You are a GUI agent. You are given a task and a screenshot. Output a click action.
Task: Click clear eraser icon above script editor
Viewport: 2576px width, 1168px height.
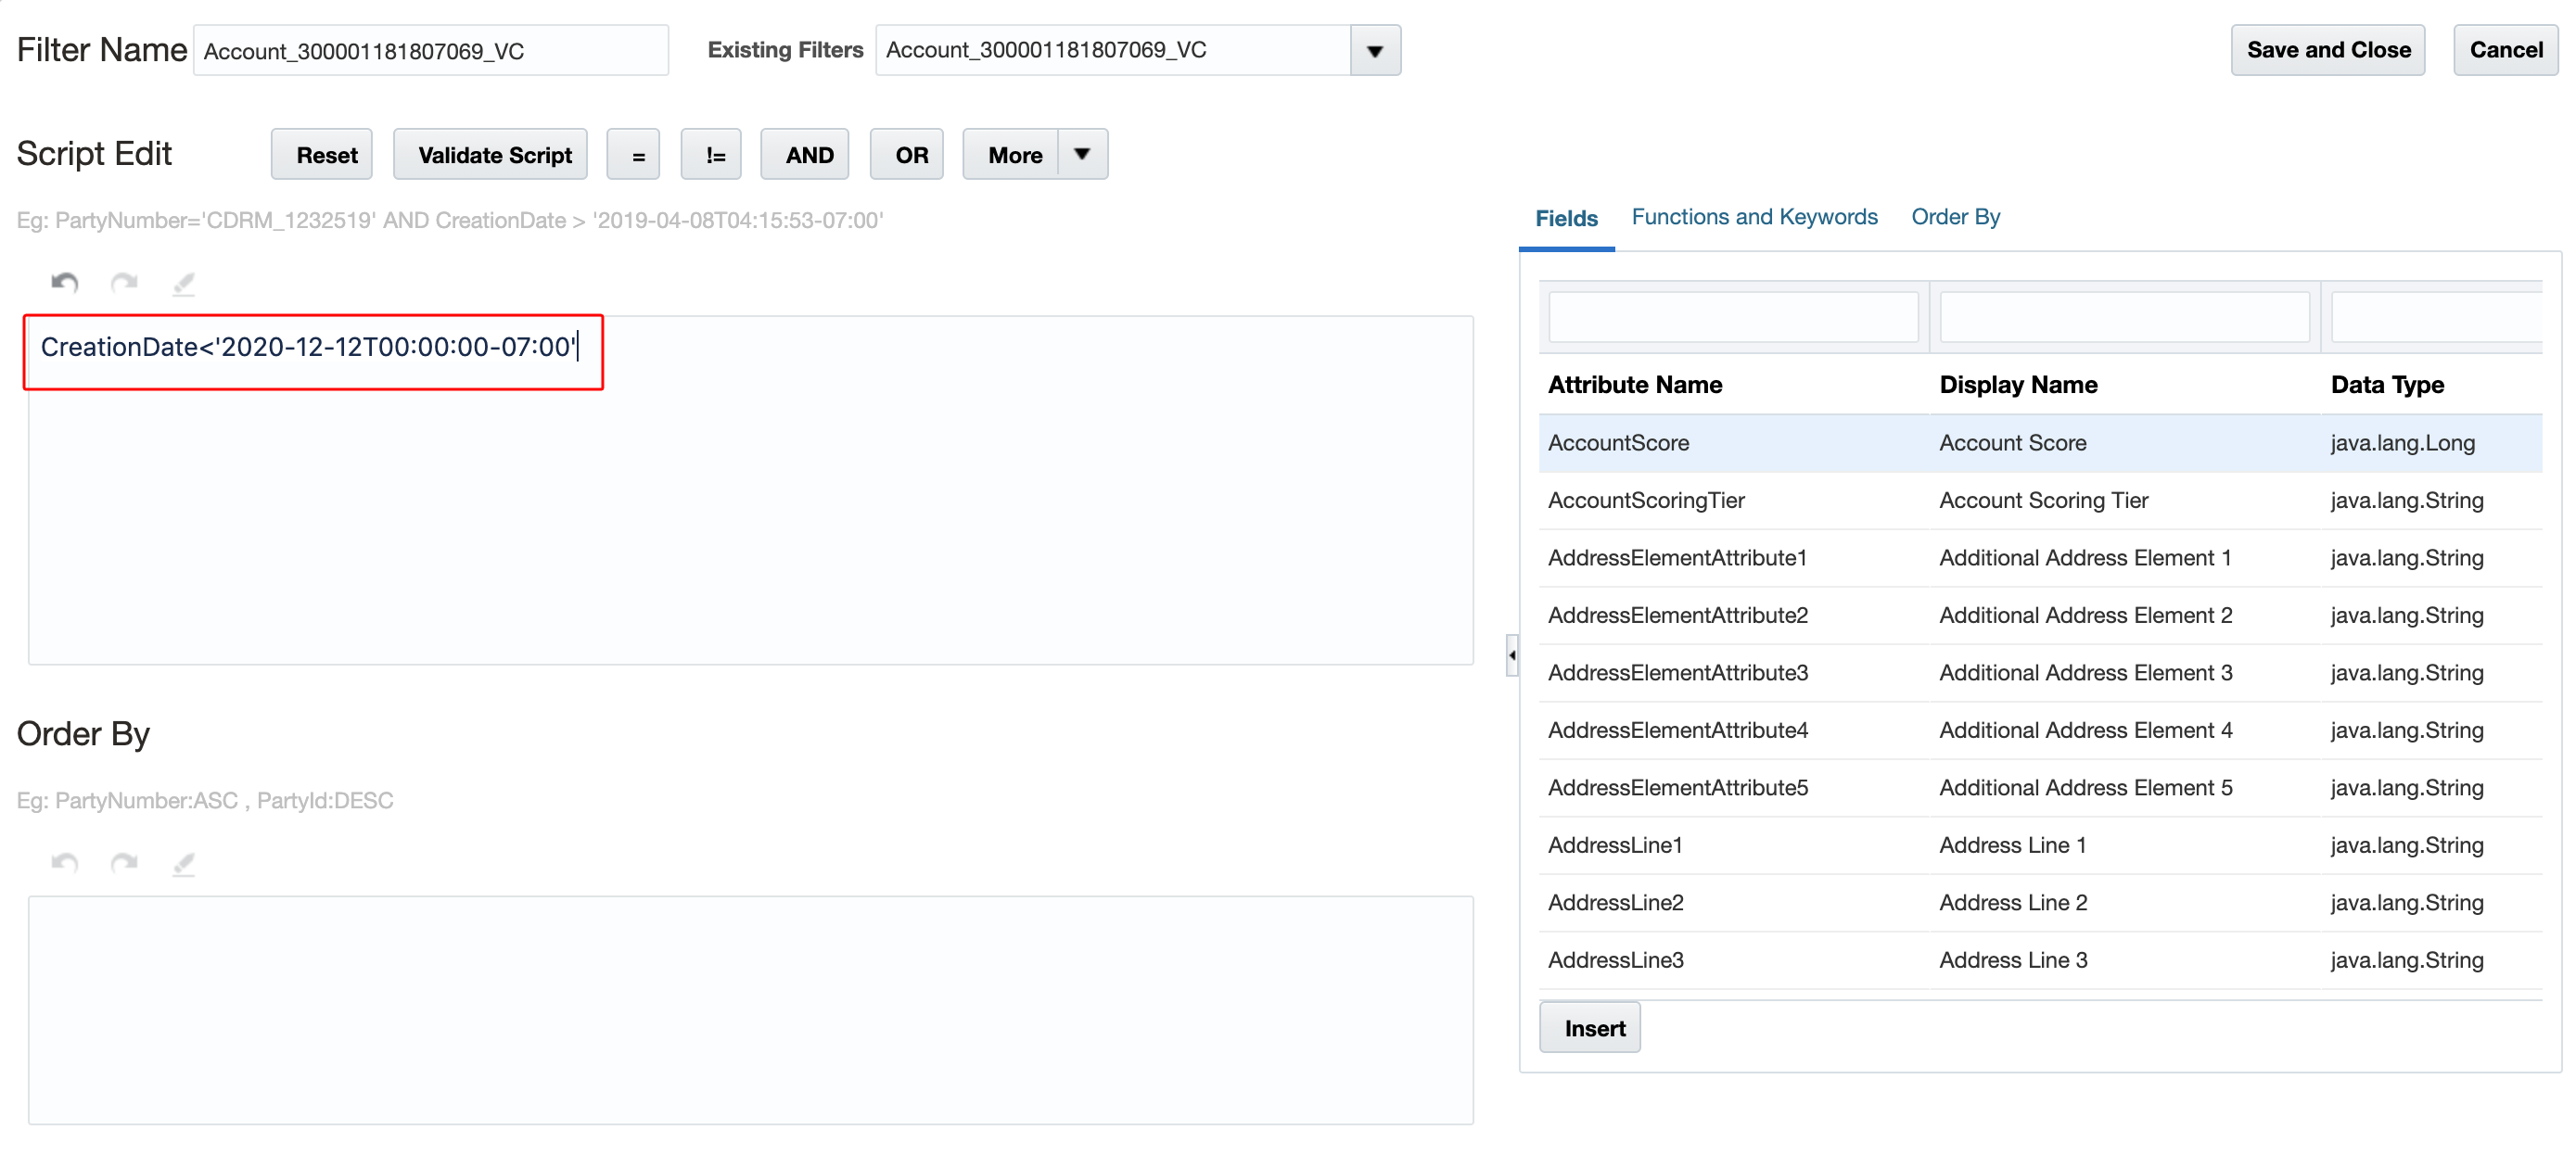183,283
